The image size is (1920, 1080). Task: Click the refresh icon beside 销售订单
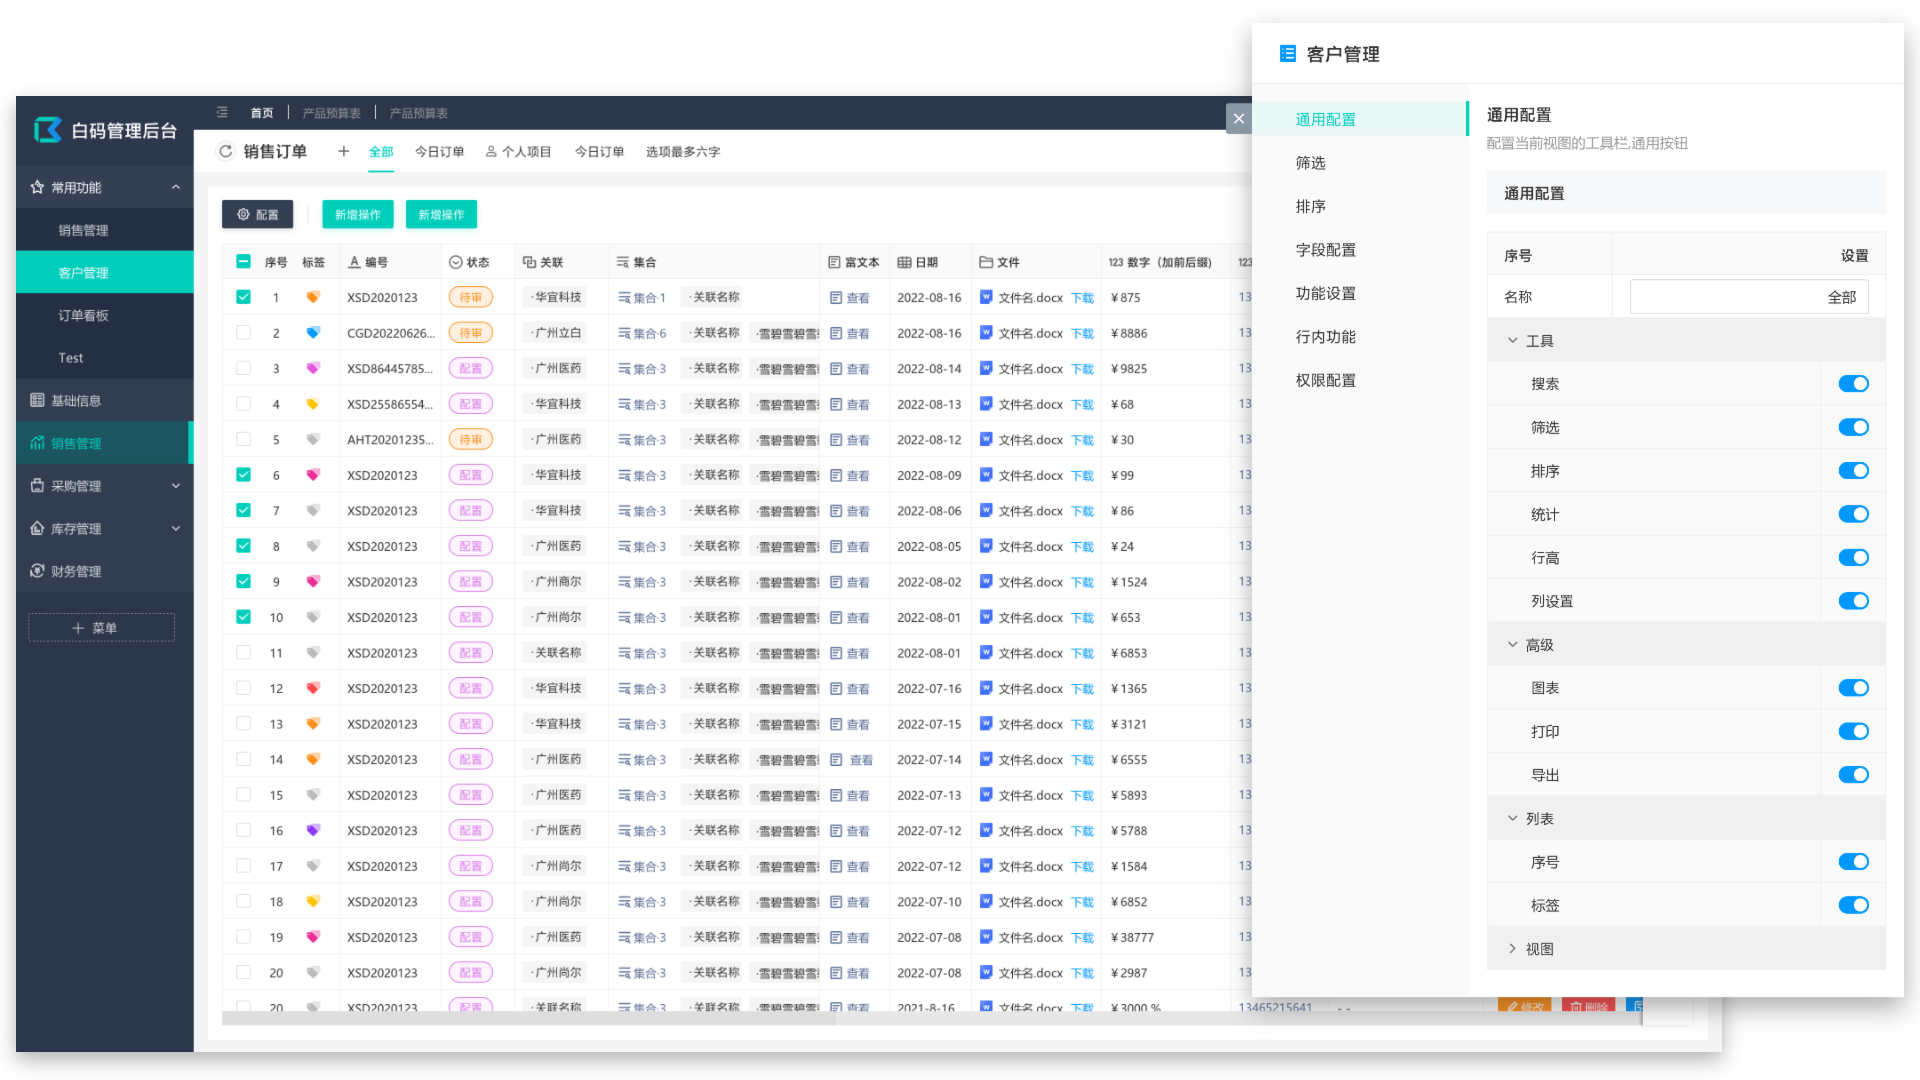[x=226, y=151]
